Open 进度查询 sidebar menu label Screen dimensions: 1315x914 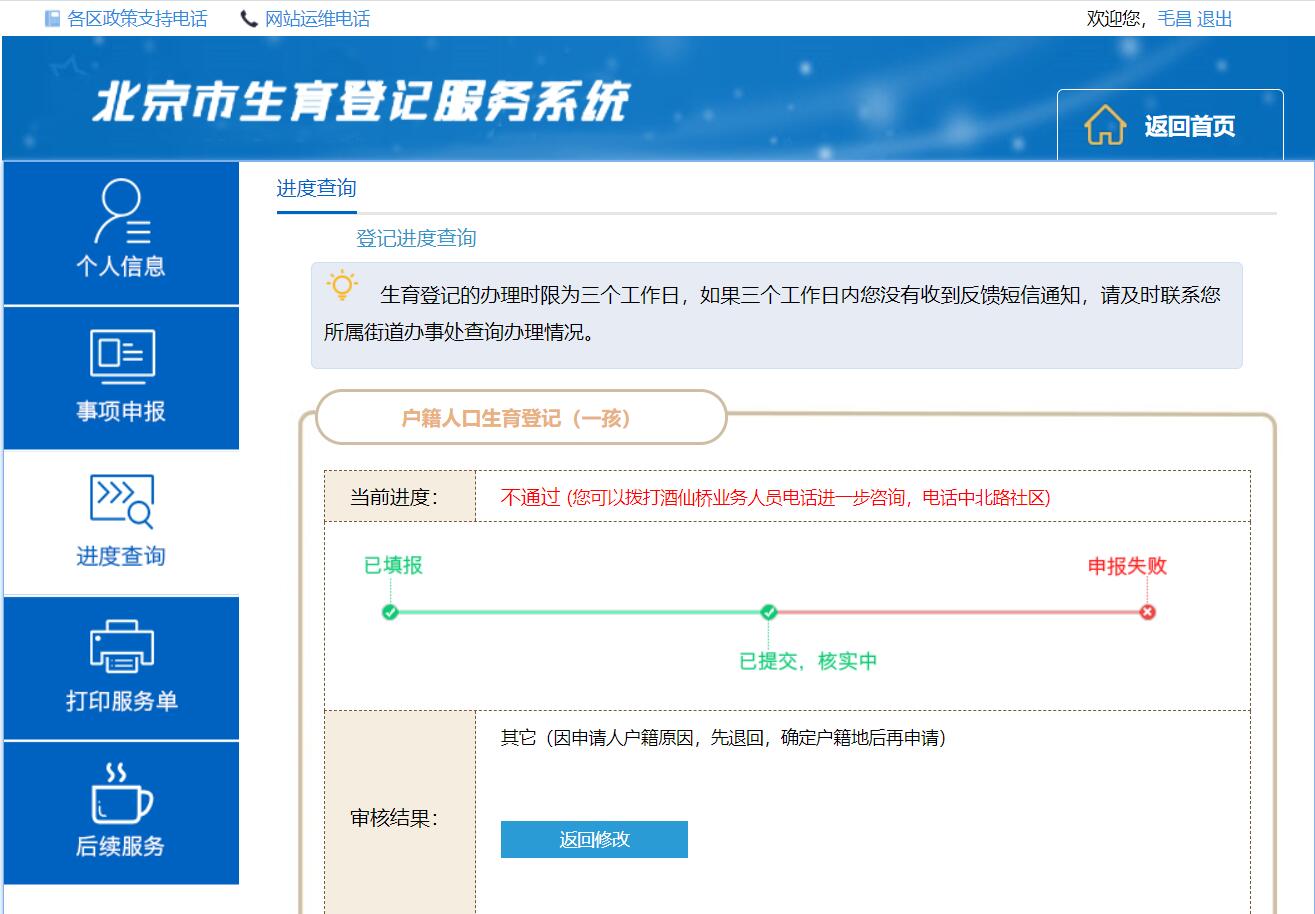pos(121,556)
